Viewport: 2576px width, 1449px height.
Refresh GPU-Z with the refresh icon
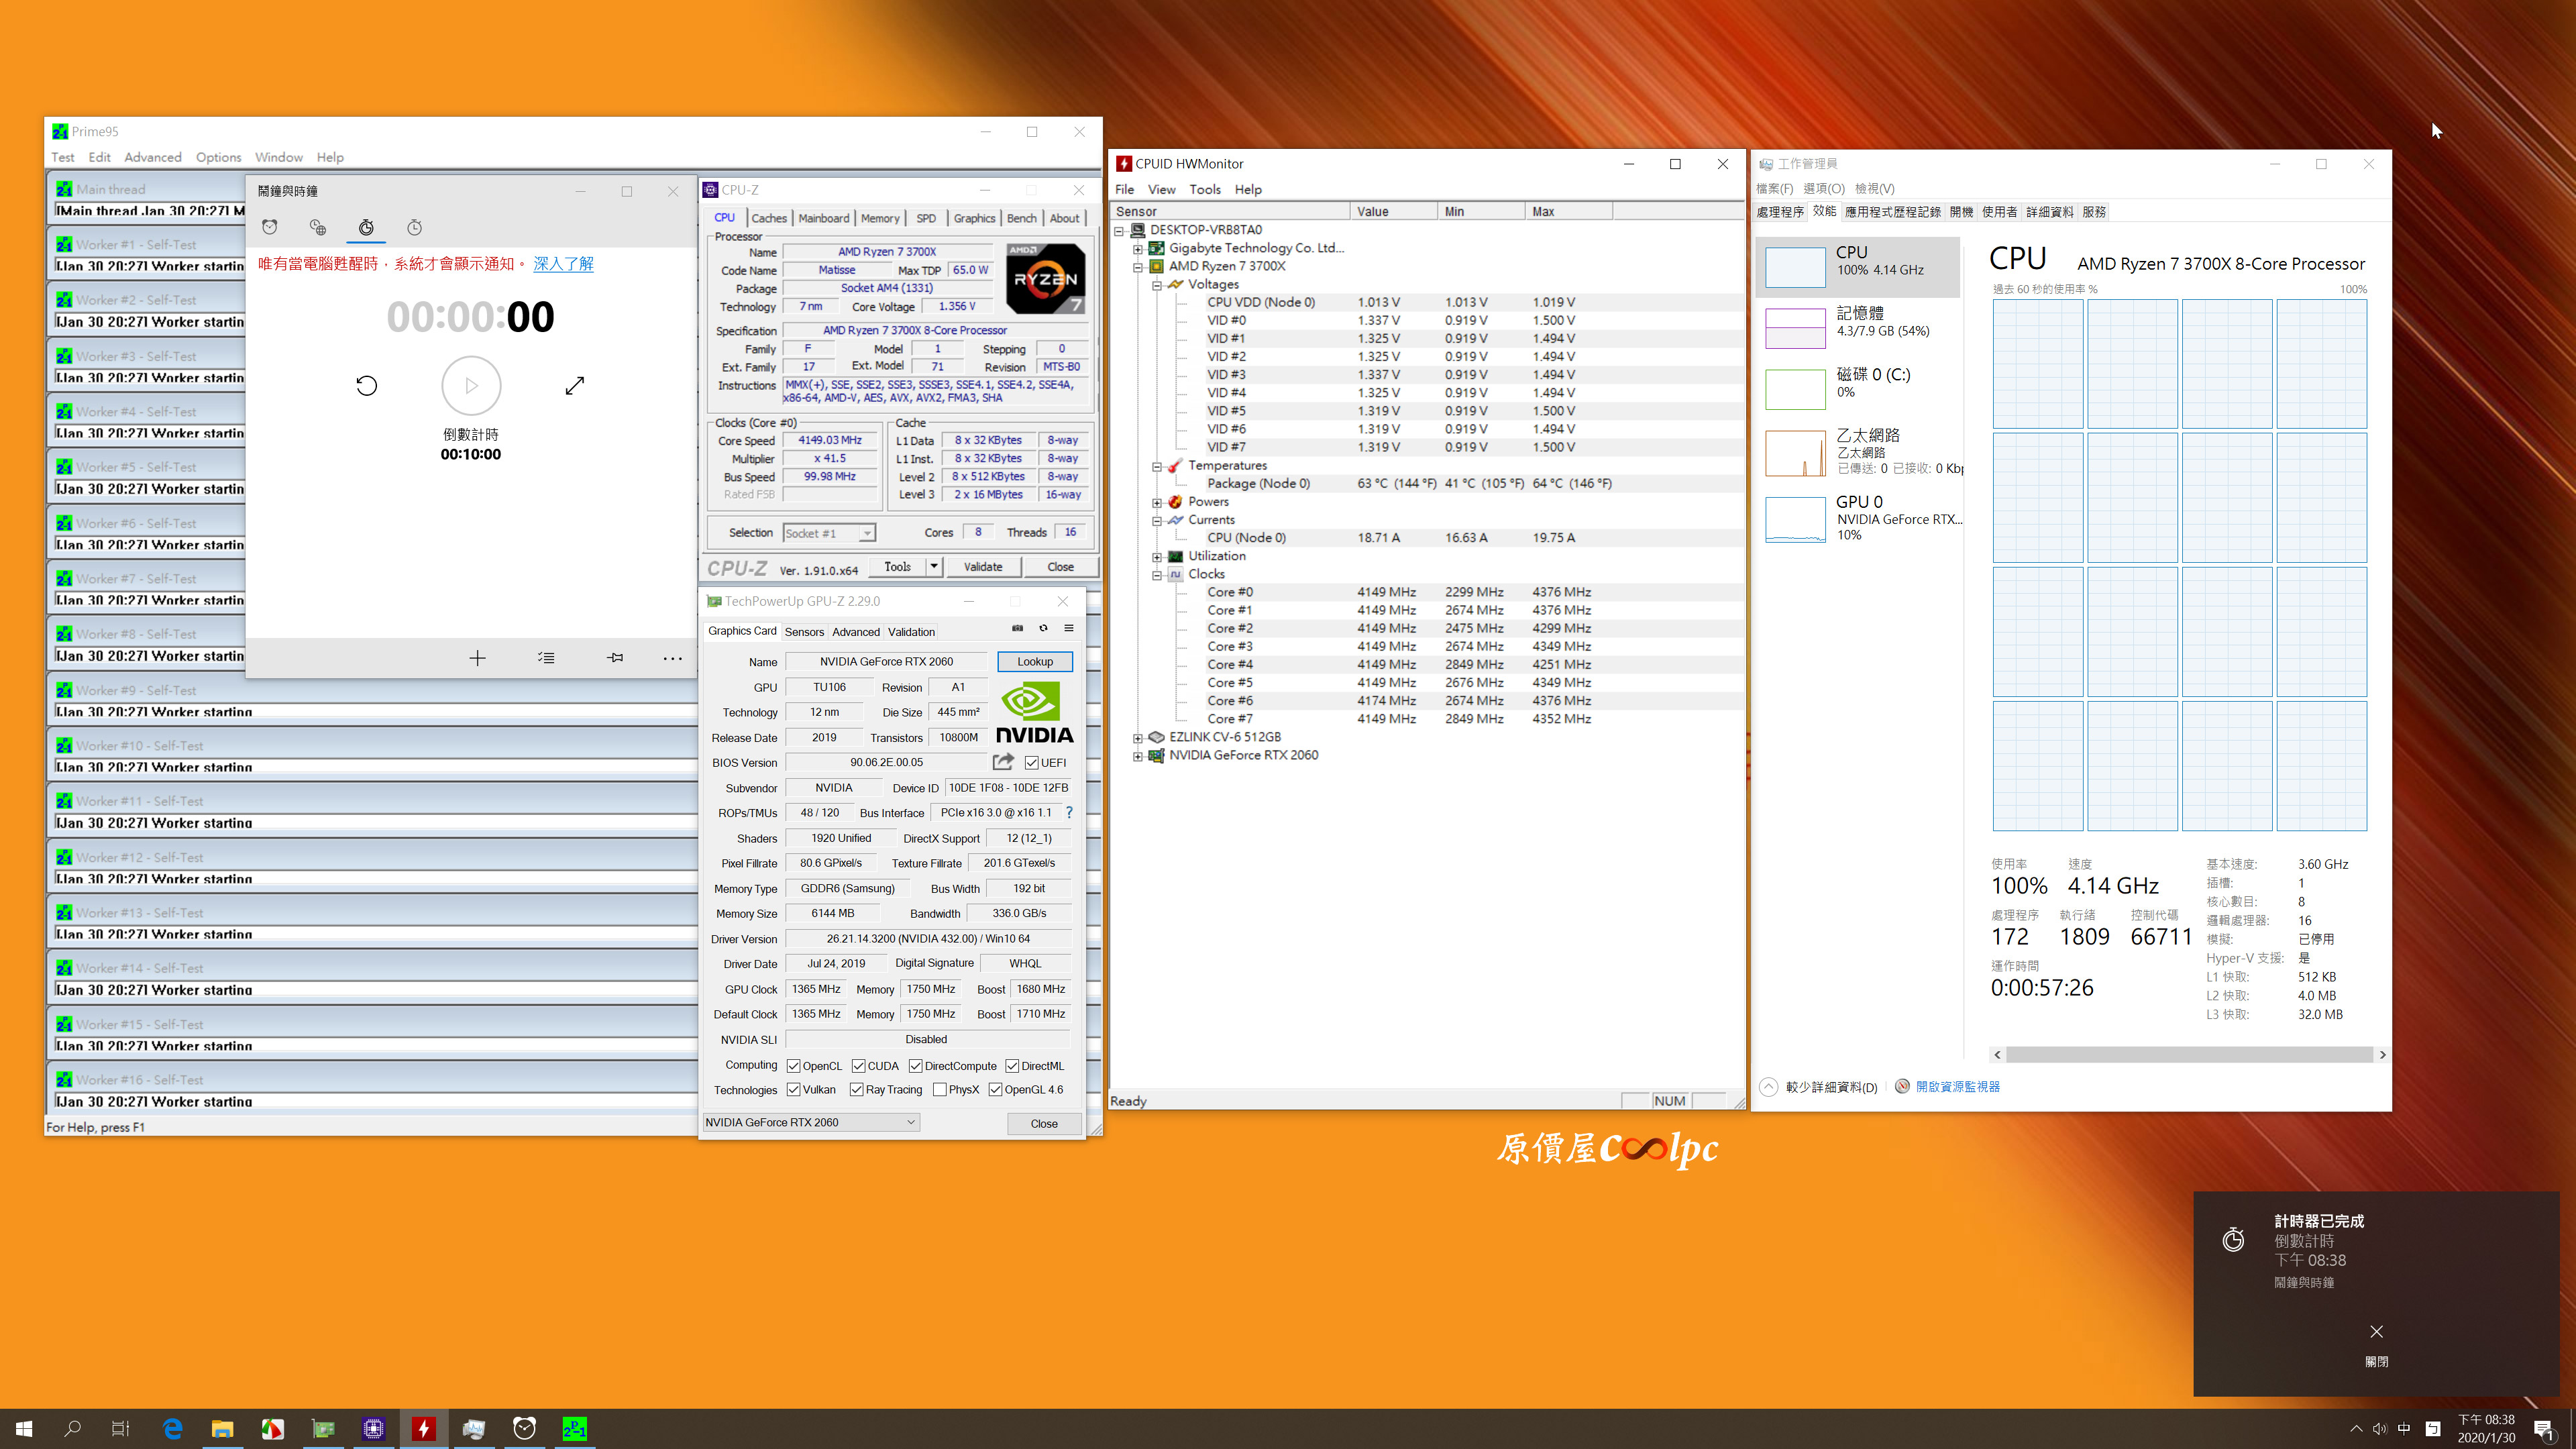click(x=1043, y=628)
